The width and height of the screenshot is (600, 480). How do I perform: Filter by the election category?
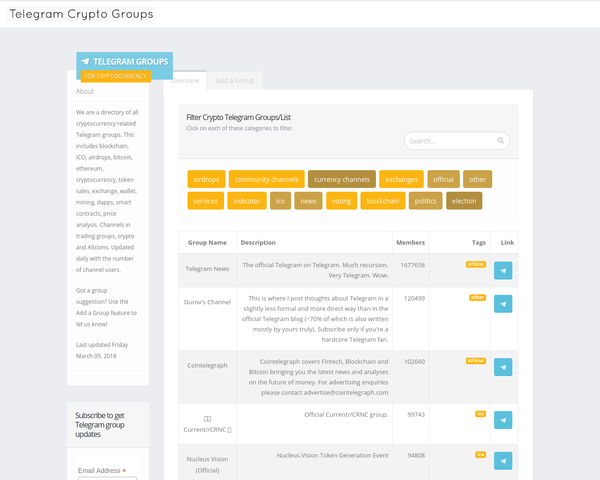464,201
